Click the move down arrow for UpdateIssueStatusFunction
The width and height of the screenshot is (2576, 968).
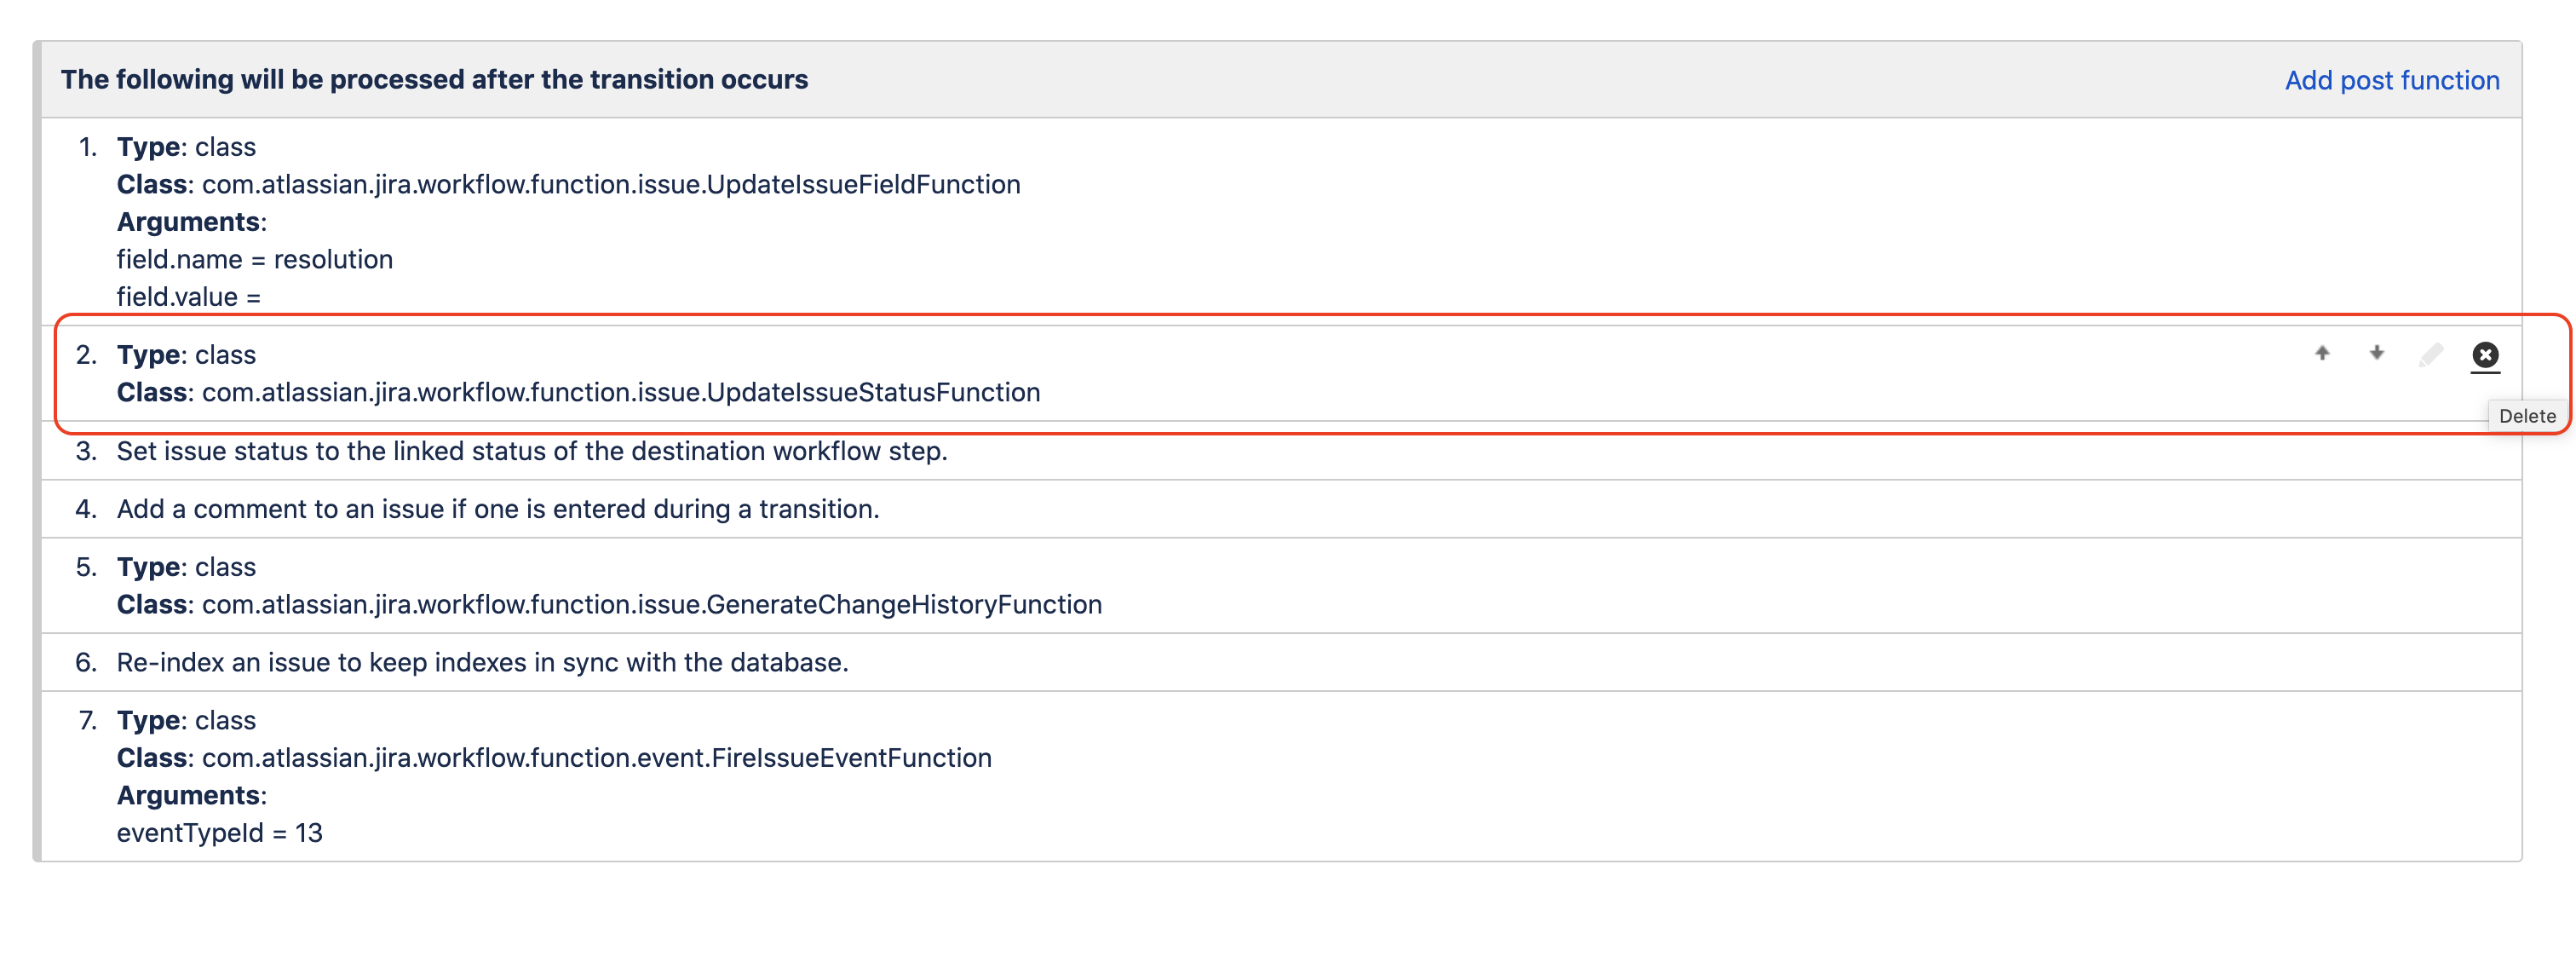coord(2377,353)
